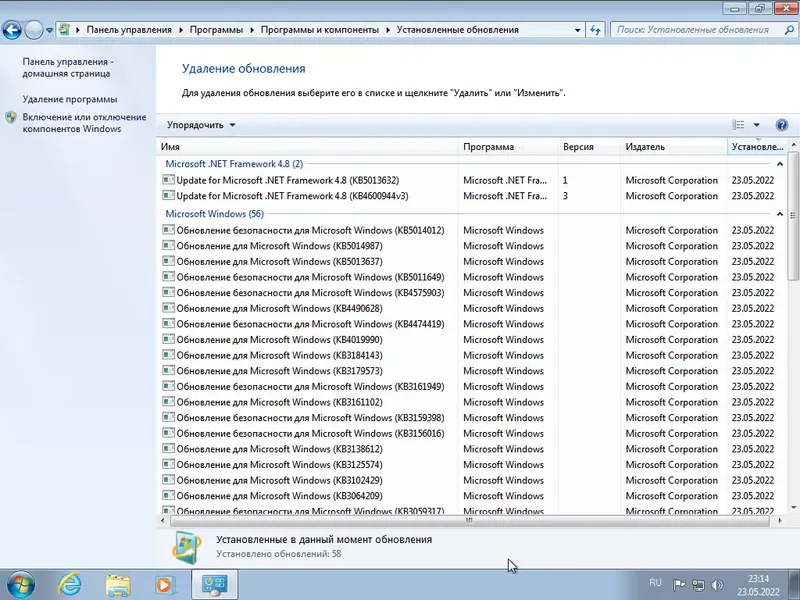Open help with the question mark icon
The height and width of the screenshot is (600, 800).
[781, 125]
